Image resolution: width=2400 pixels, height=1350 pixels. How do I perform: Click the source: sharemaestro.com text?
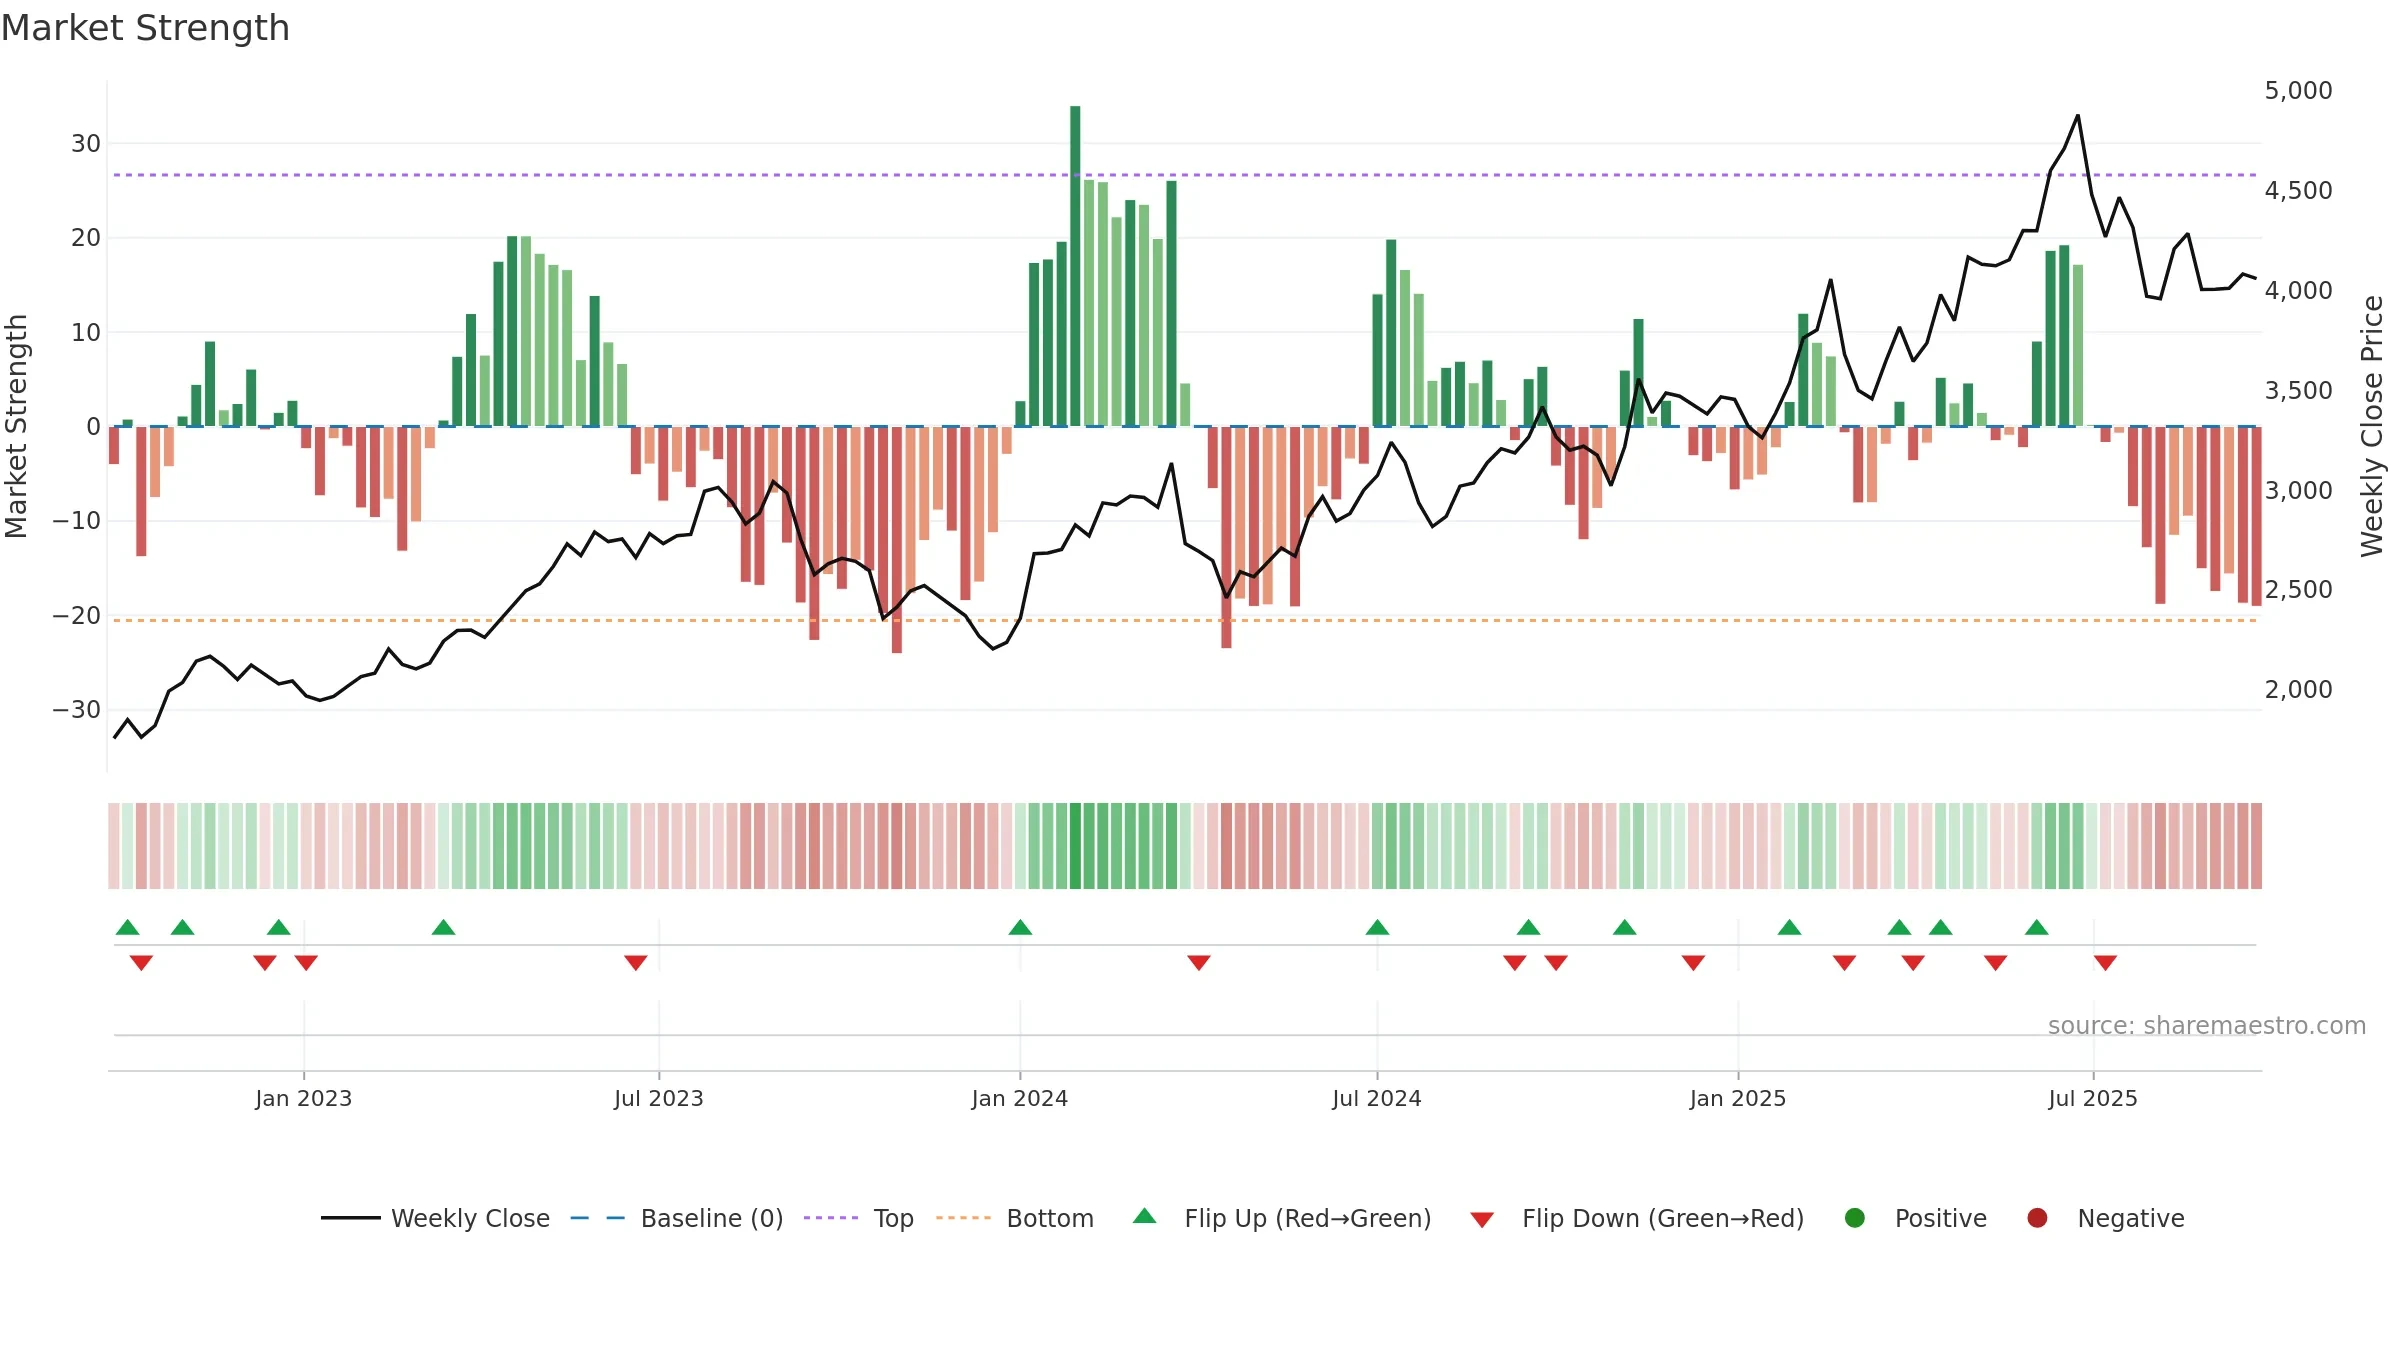[2207, 1026]
